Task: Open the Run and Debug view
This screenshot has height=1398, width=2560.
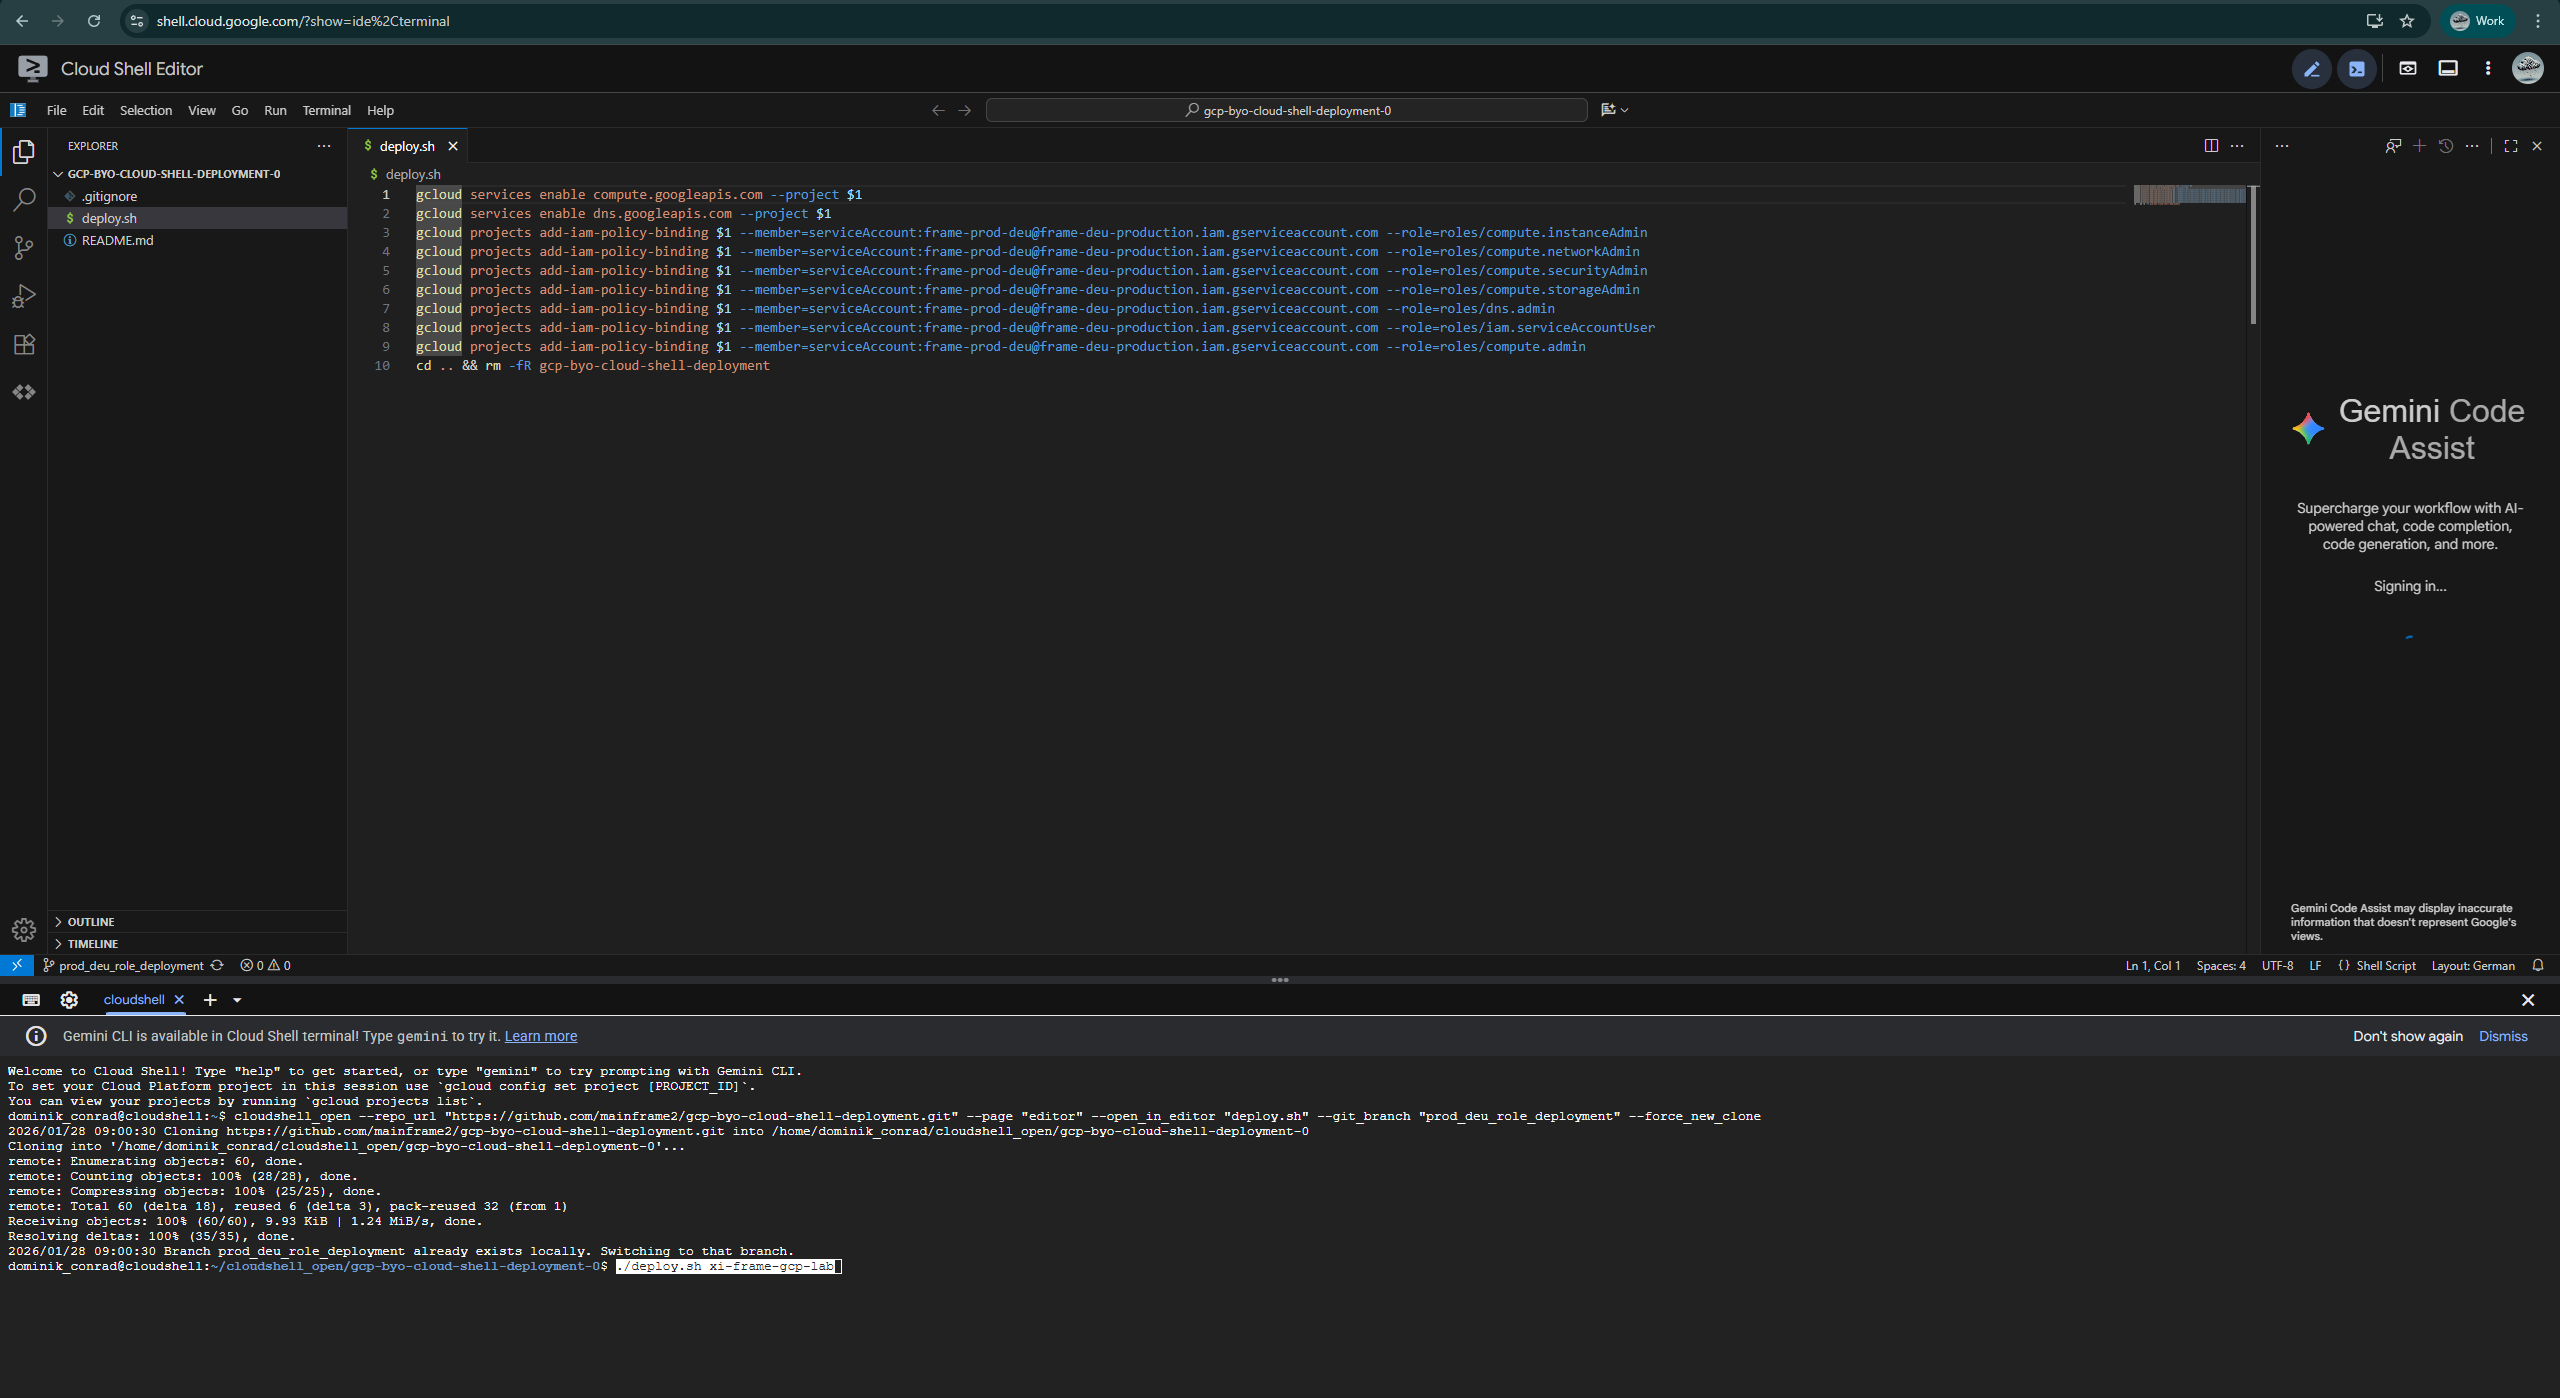Action: [x=24, y=296]
